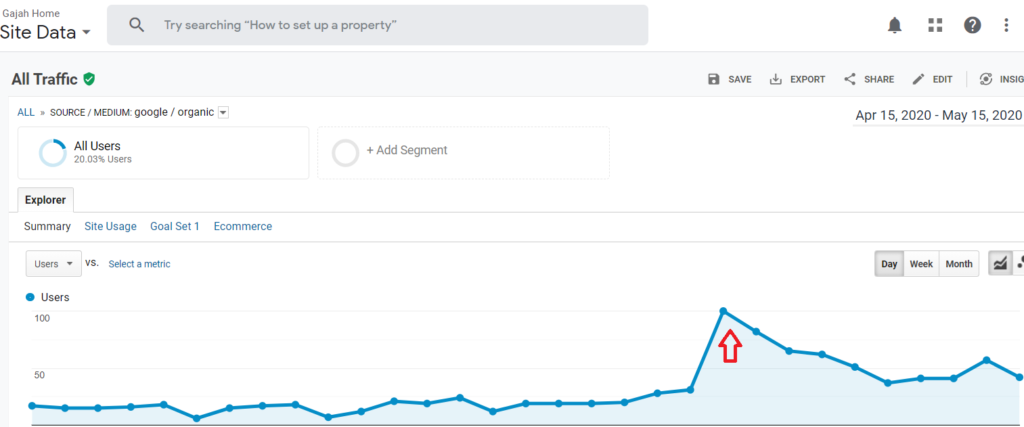Switch to the Site Usage tab

tap(110, 227)
